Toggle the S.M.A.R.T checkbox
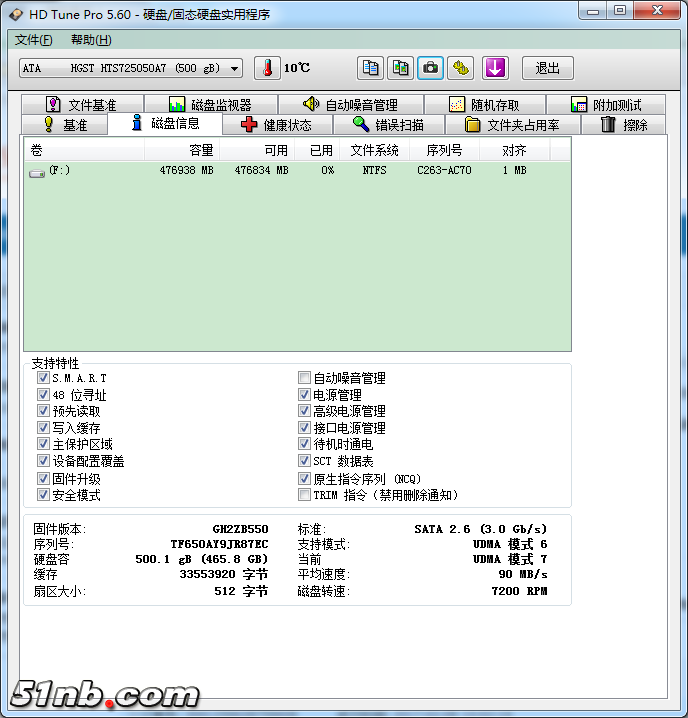 43,379
